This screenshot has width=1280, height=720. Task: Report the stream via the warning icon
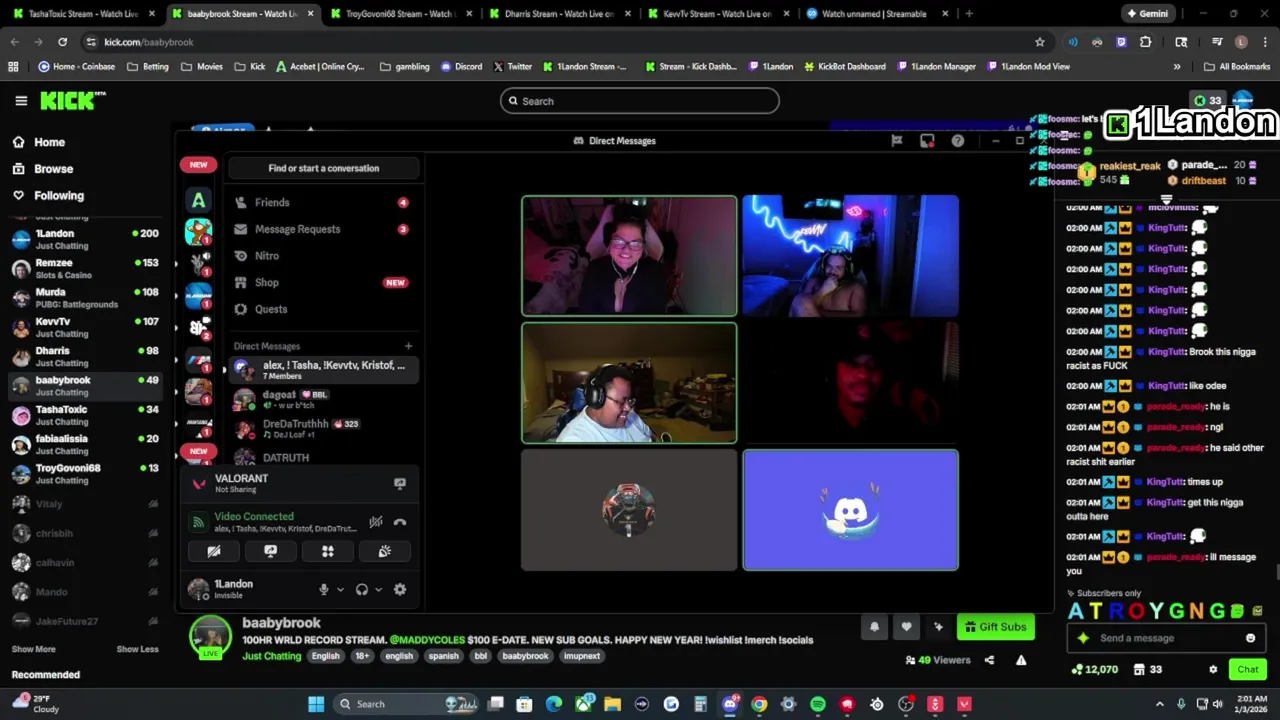(x=1021, y=660)
